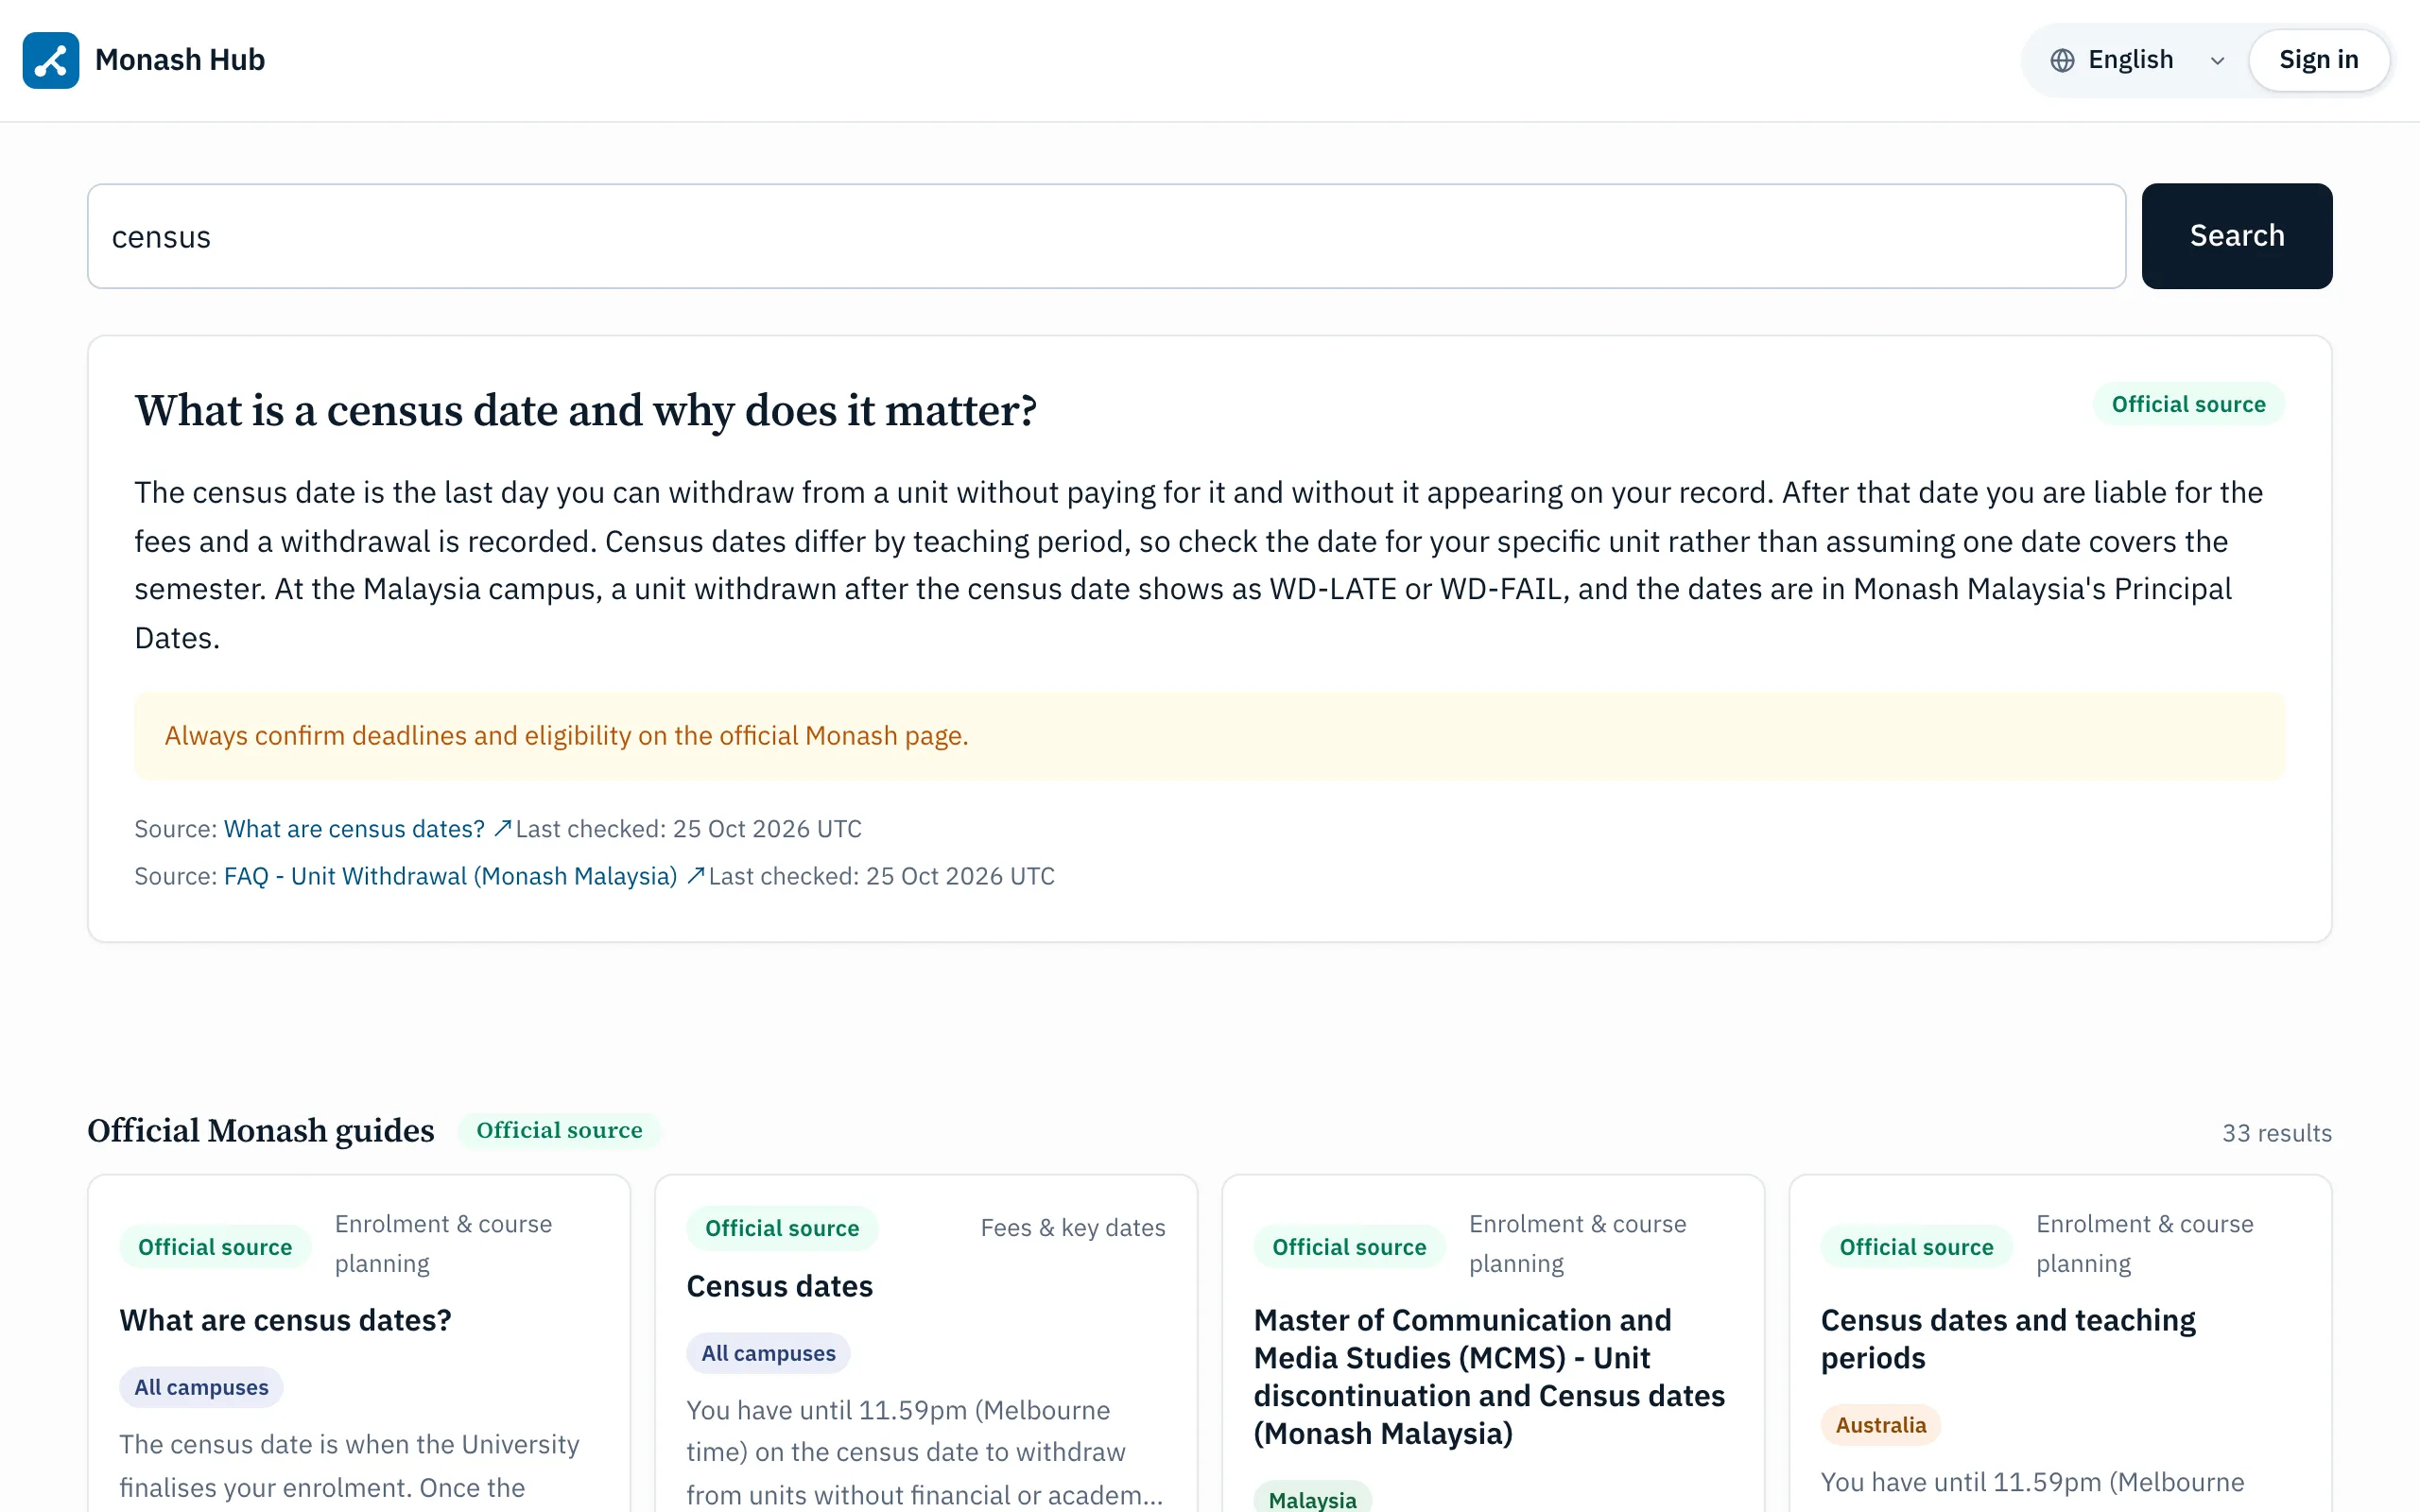2420x1512 pixels.
Task: Click Official source badge beside Official Monash guides
Action: (x=559, y=1130)
